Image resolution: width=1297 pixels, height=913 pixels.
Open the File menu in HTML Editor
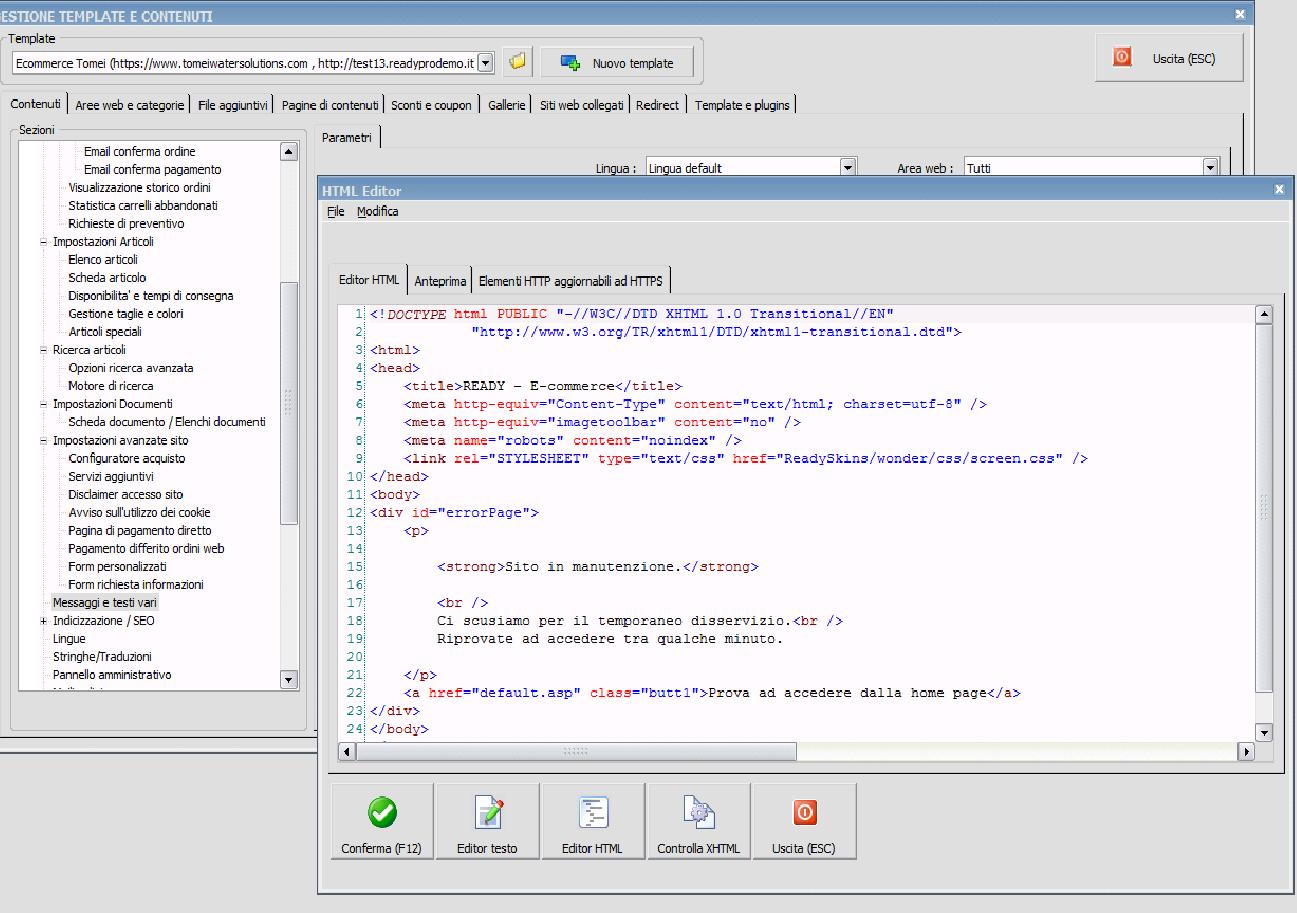[x=335, y=212]
